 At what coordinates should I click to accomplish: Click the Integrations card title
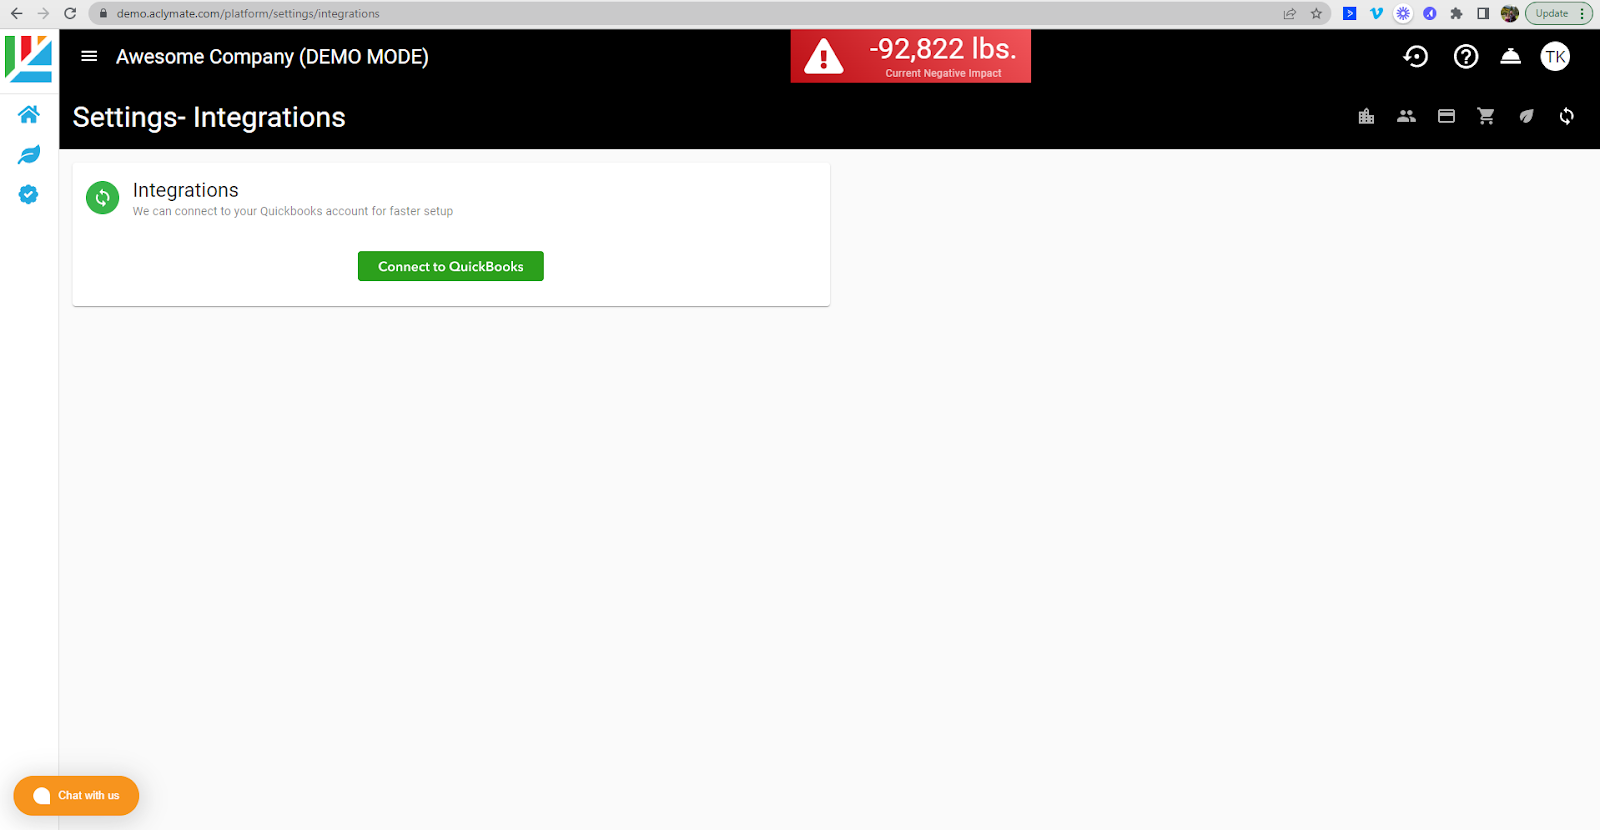[186, 190]
